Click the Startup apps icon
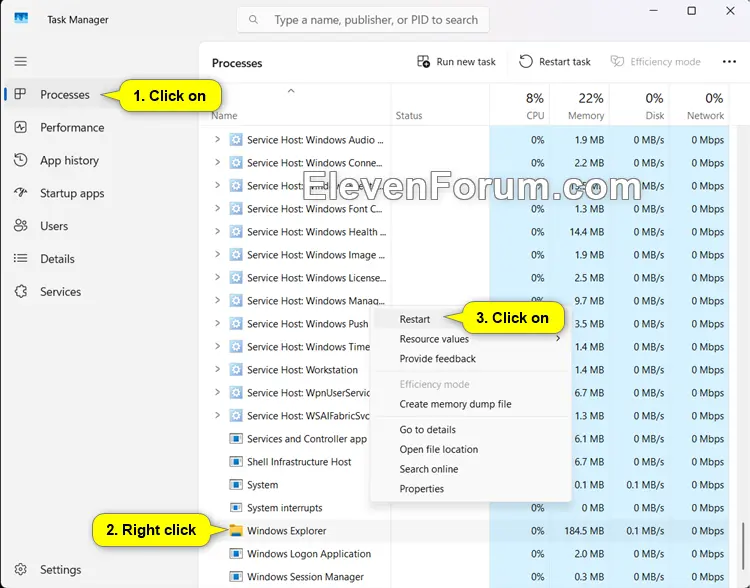This screenshot has width=750, height=588. 21,193
